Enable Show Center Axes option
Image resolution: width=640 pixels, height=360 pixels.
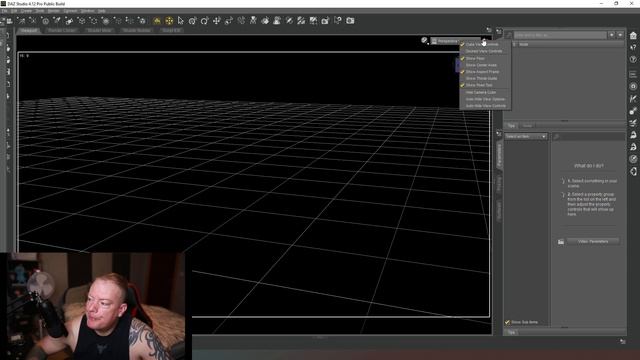(485, 65)
